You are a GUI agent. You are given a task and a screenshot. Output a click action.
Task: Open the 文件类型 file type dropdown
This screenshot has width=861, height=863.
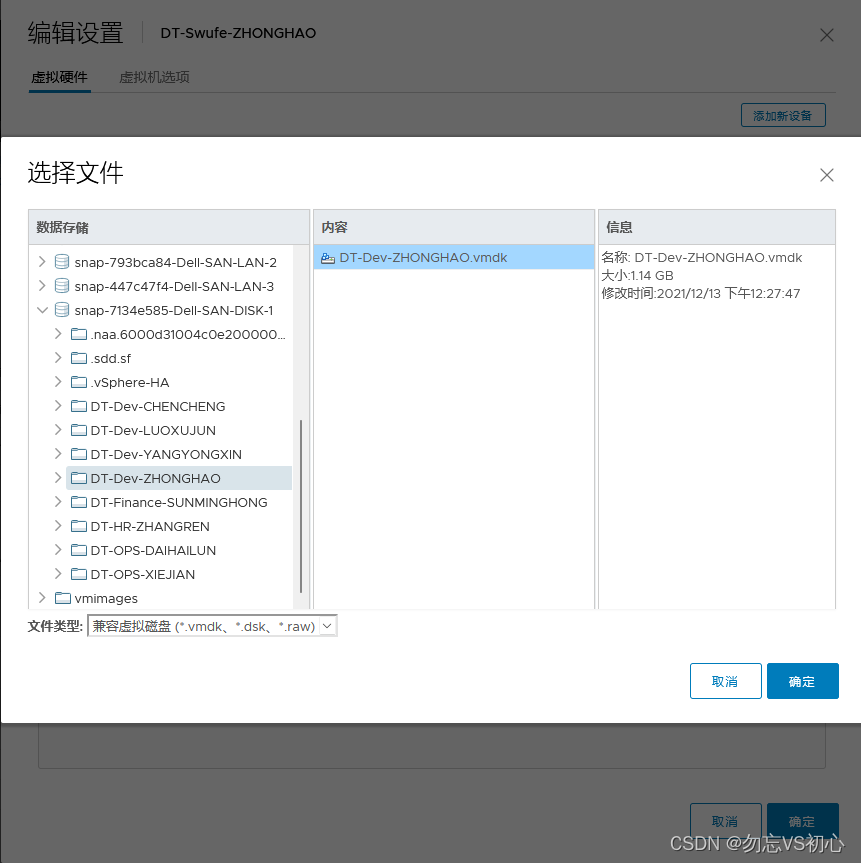[x=326, y=625]
